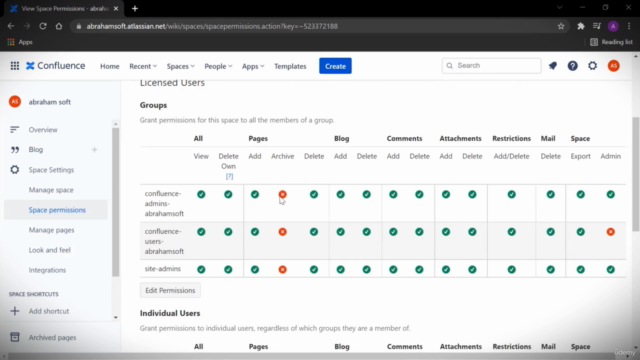Open Integrations in the sidebar

[x=47, y=270]
